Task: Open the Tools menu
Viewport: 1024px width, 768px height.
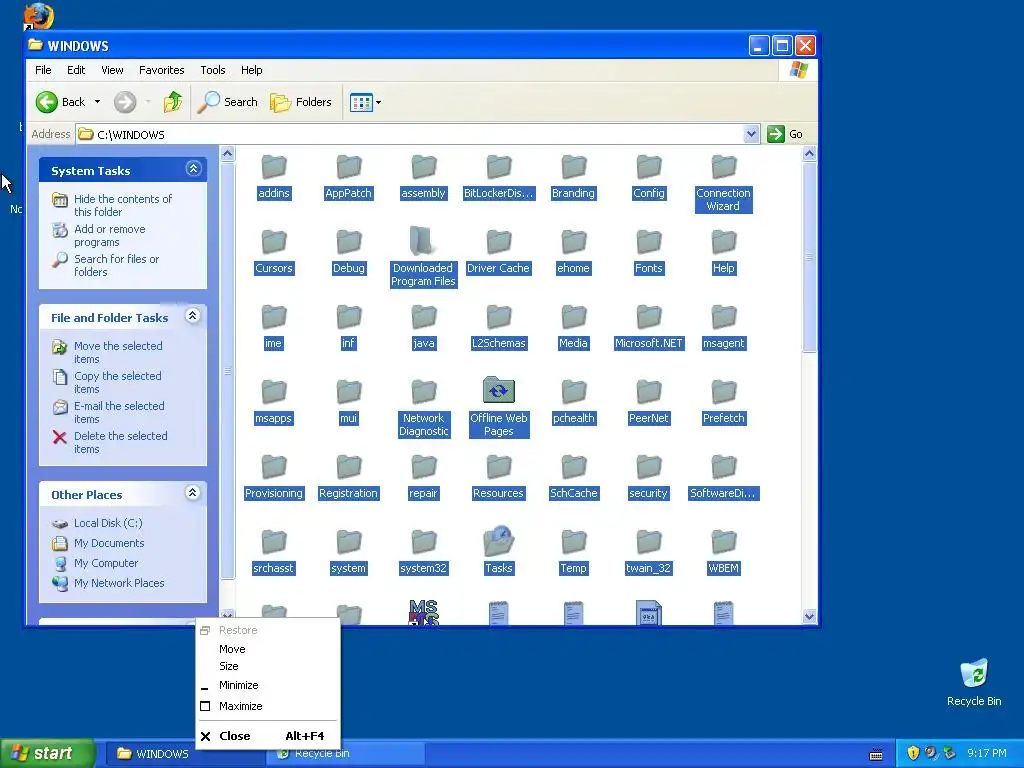Action: [213, 70]
